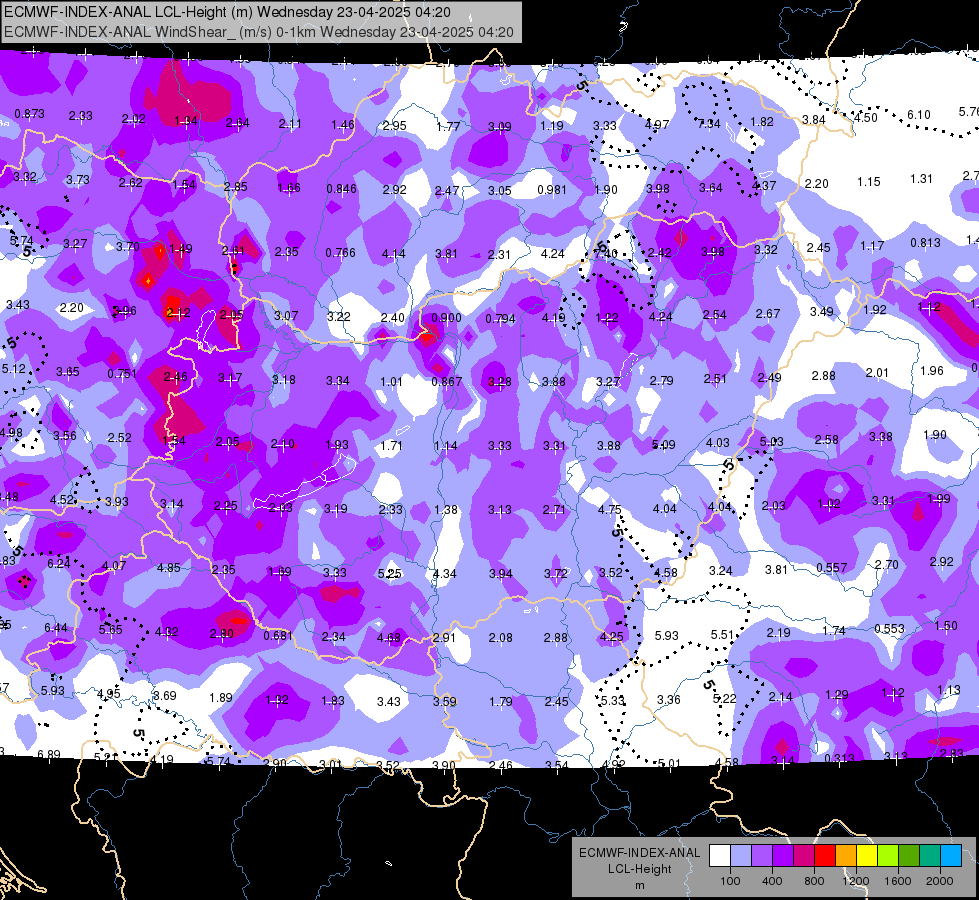
Task: Click the wind shear value "4.07"
Action: [114, 566]
